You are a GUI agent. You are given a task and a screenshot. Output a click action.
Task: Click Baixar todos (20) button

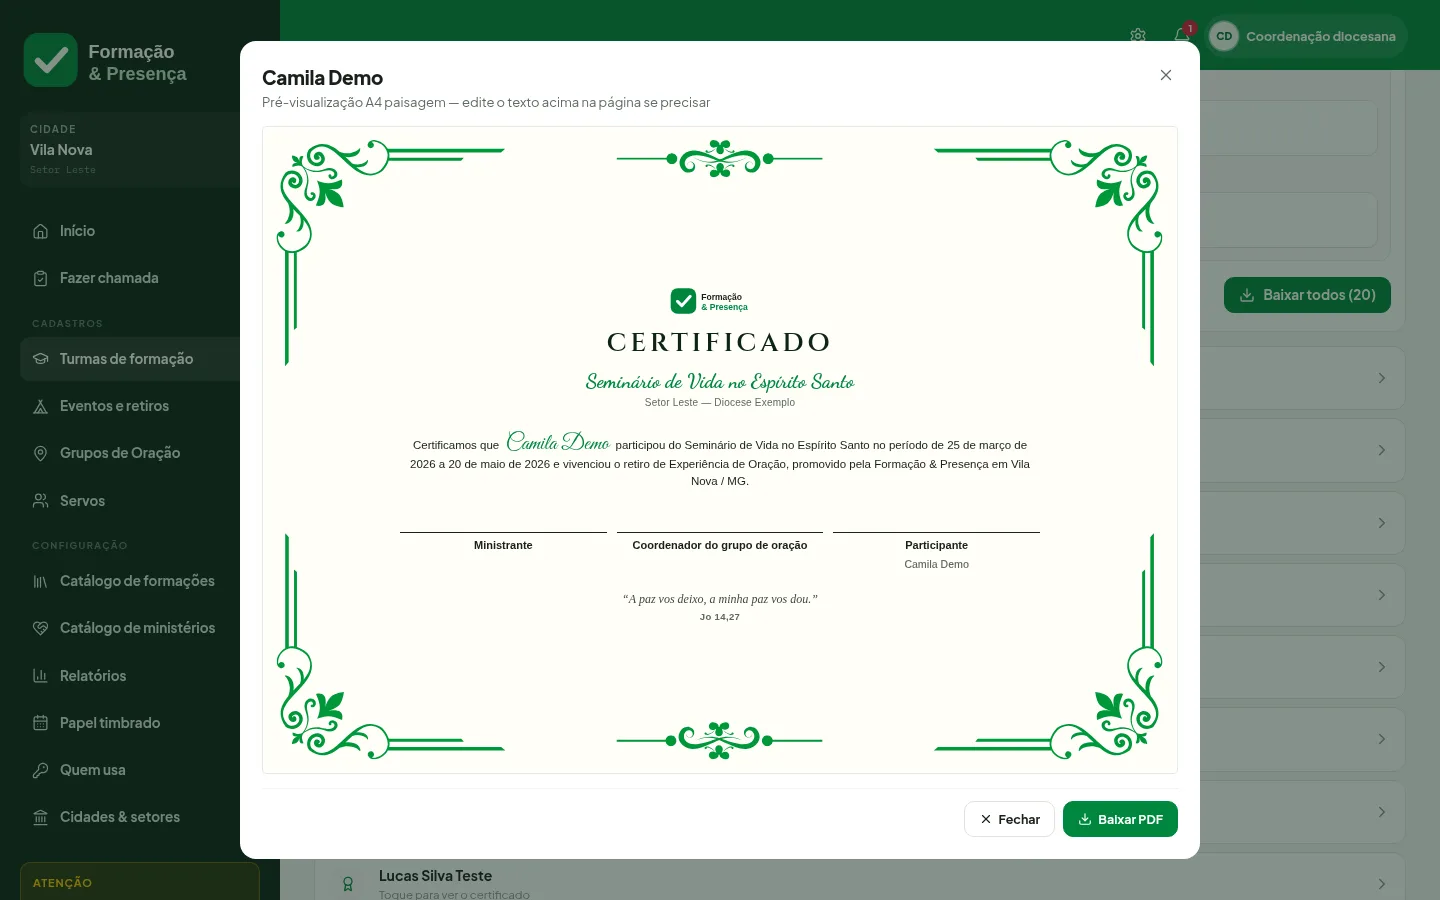point(1307,295)
